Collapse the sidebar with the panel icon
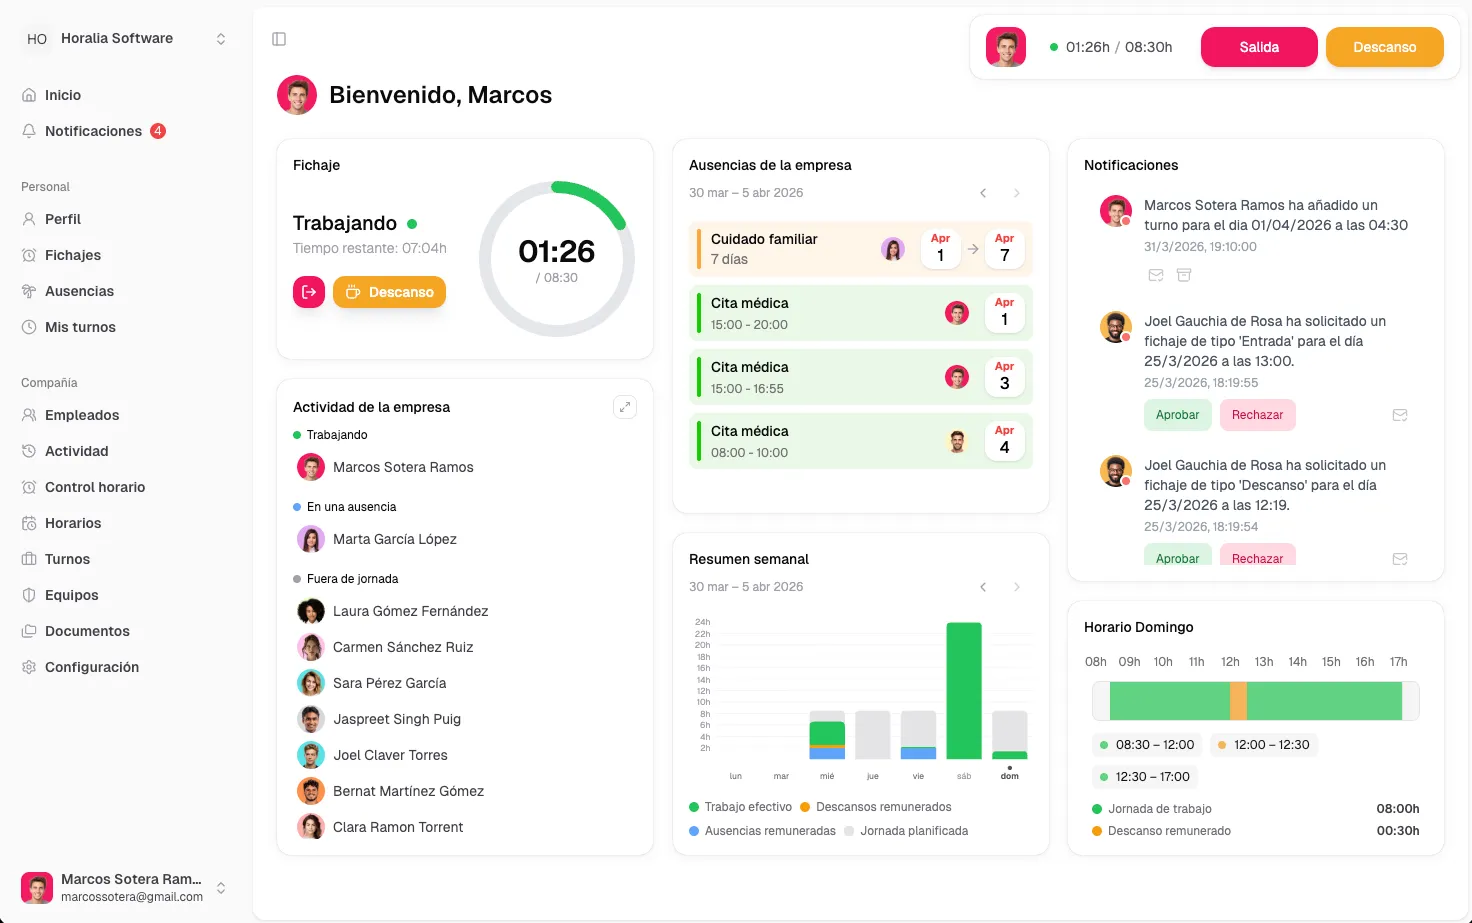 (279, 39)
